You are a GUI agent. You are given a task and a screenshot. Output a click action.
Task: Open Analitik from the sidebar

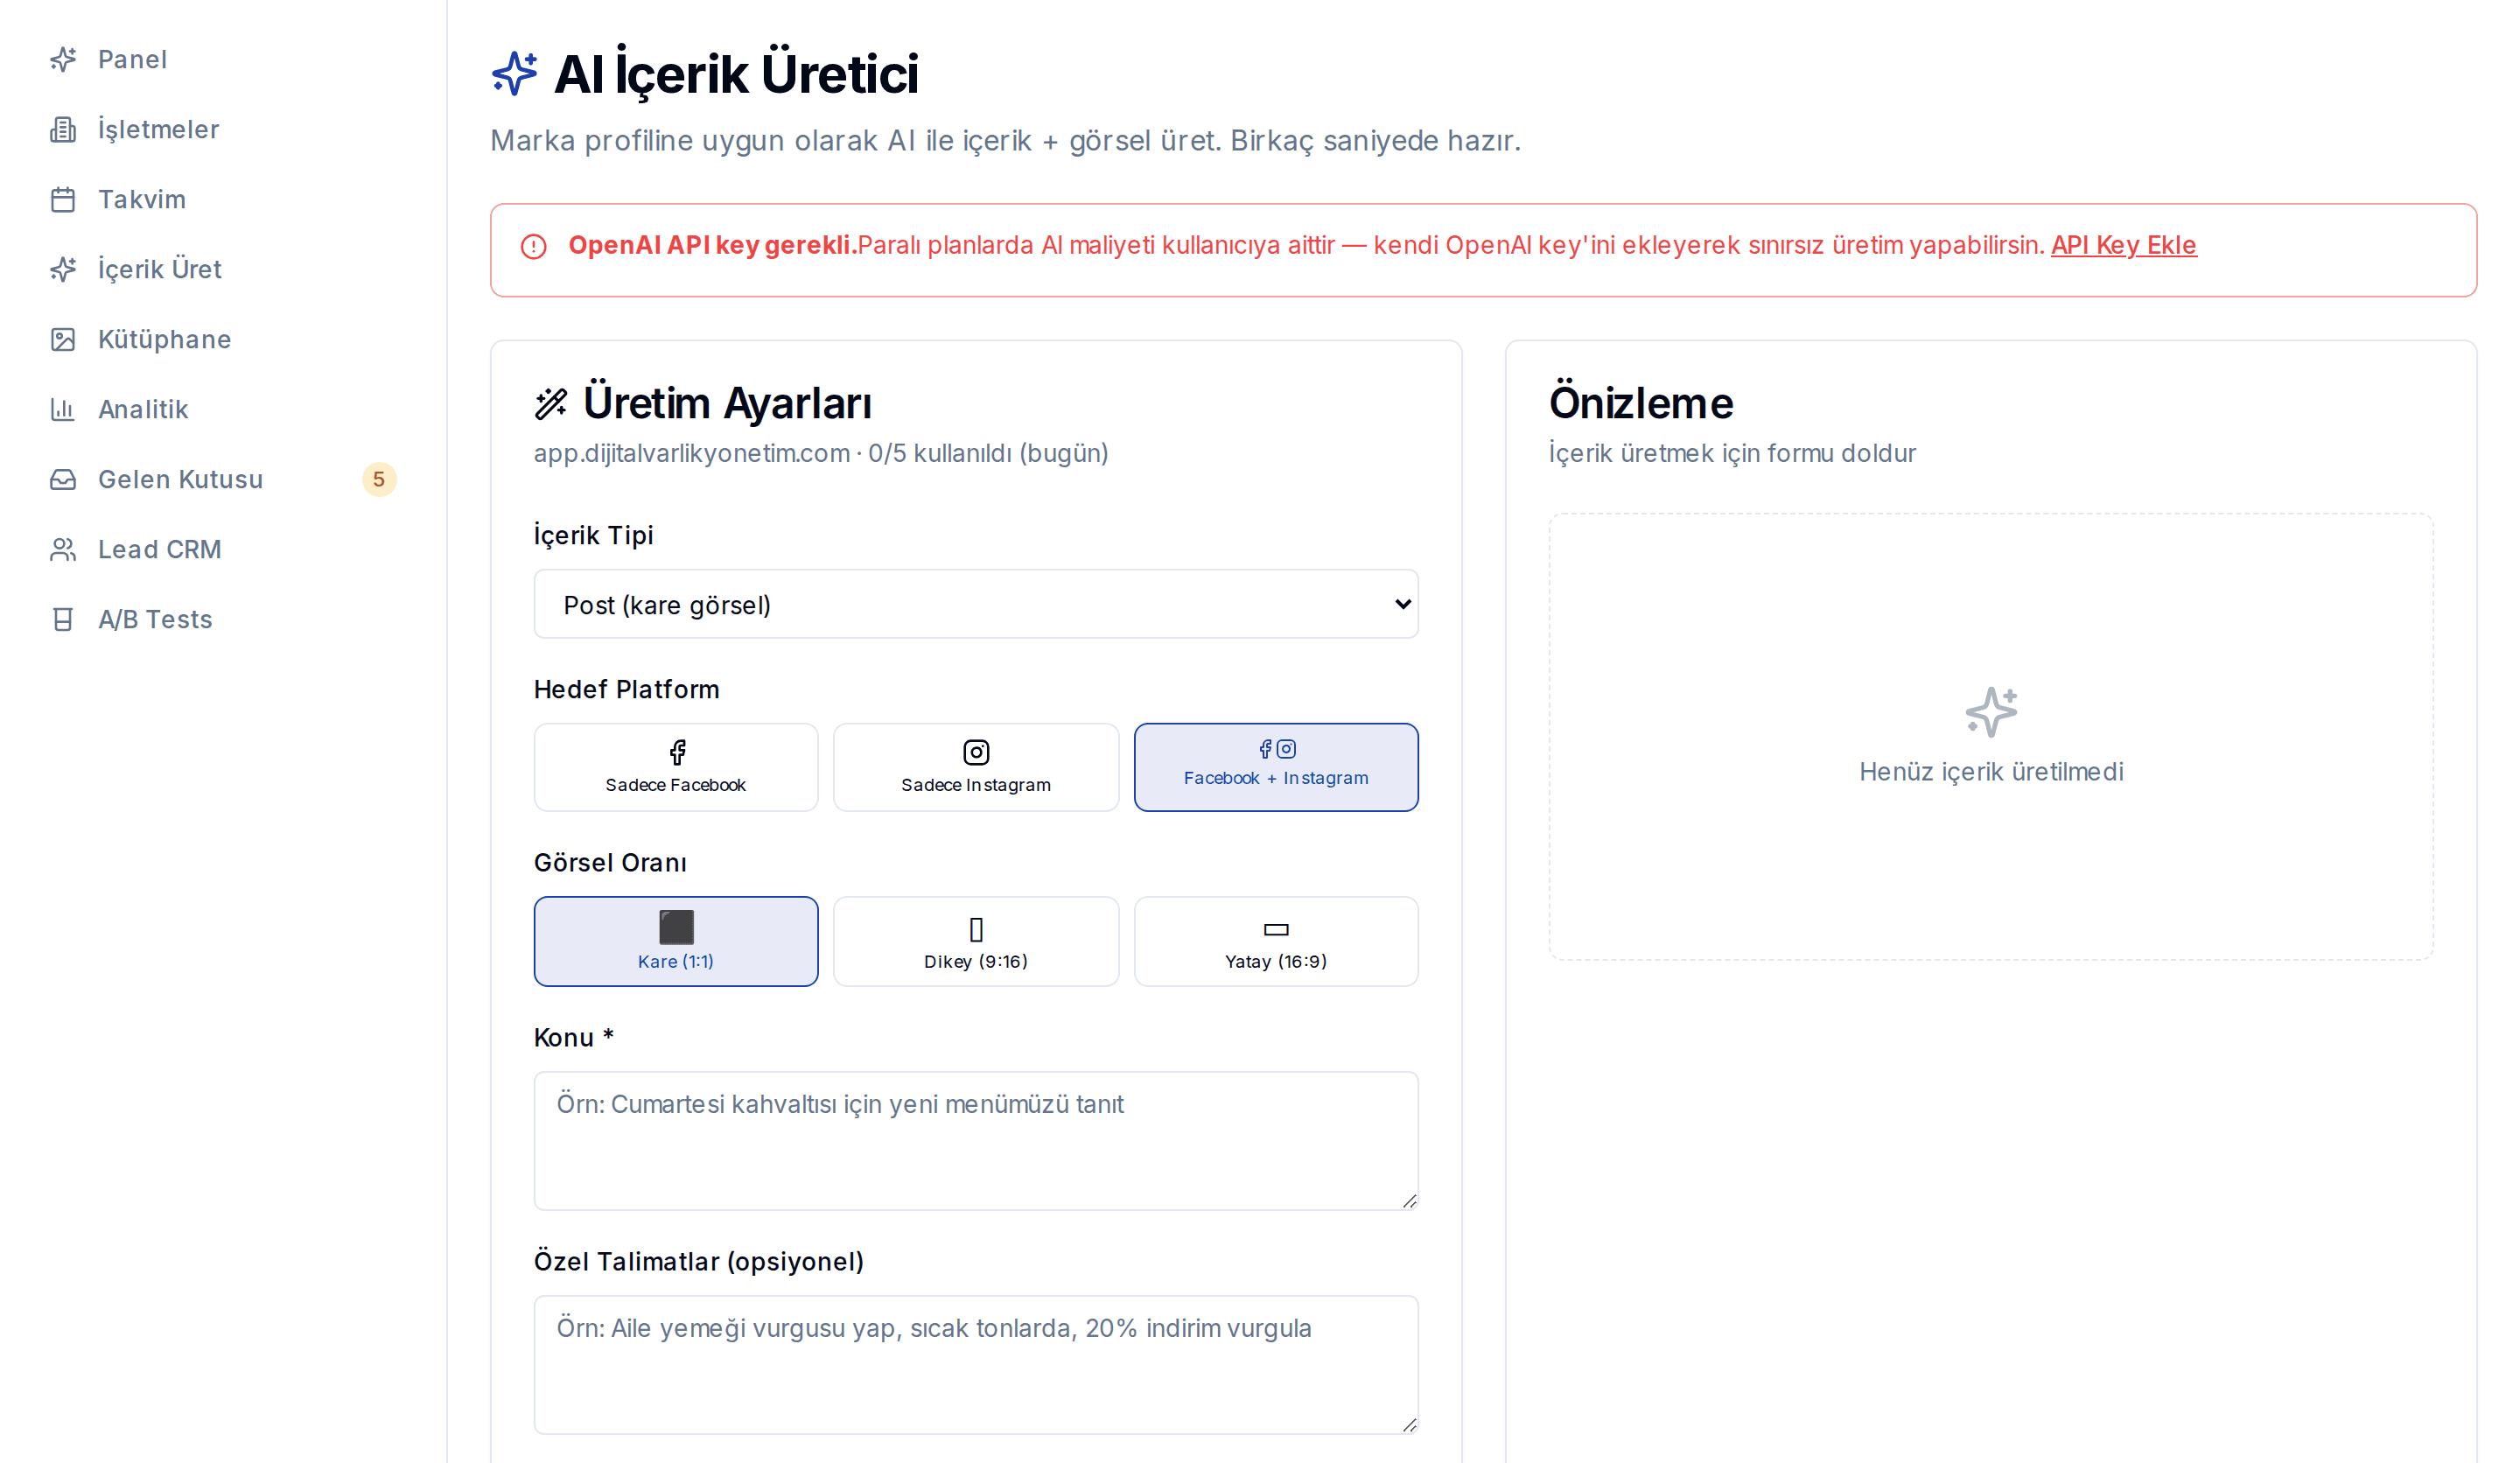222,409
